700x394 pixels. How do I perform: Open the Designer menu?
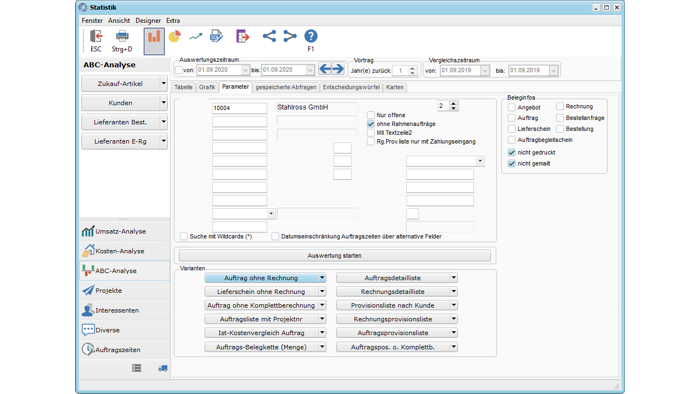[148, 21]
